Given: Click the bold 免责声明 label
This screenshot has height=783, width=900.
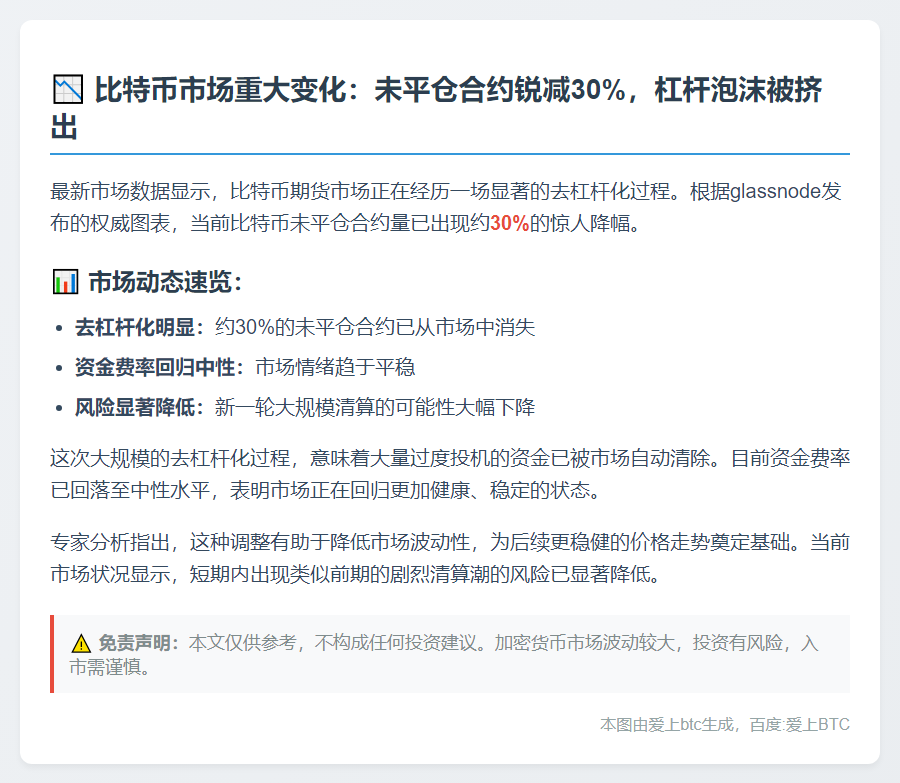Looking at the screenshot, I should tap(138, 643).
